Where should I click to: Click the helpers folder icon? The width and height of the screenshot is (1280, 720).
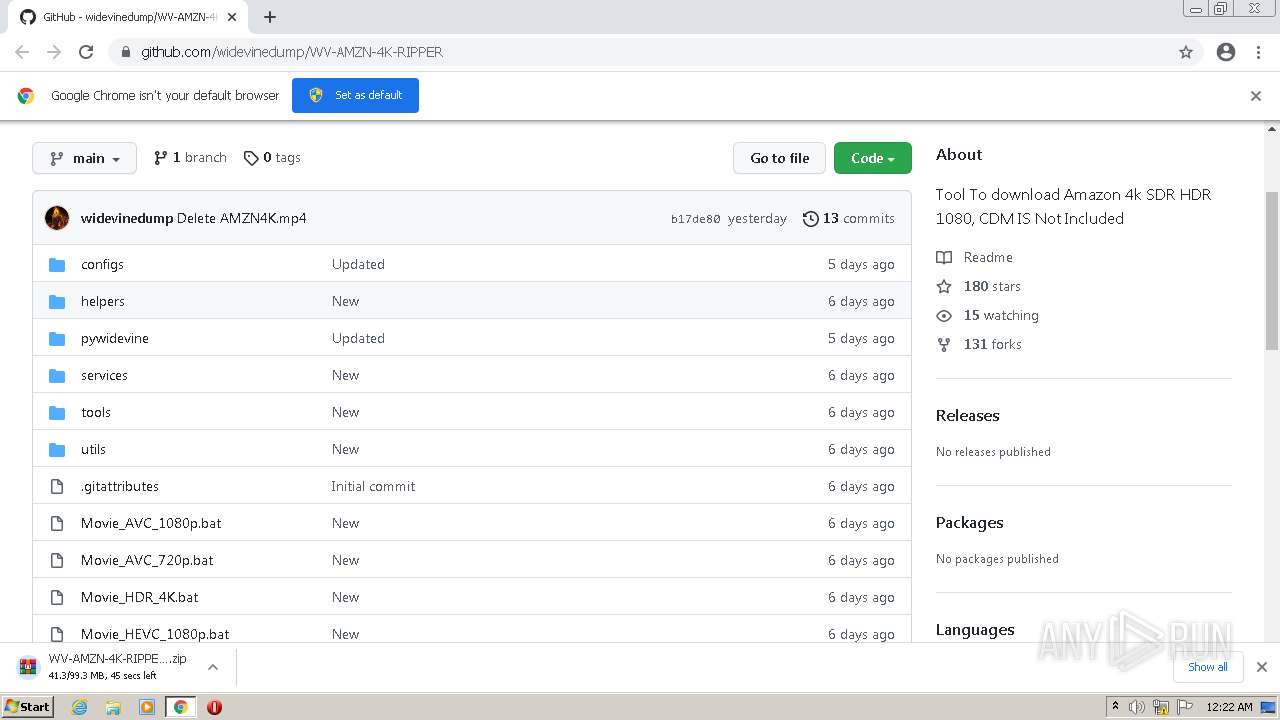(x=57, y=301)
